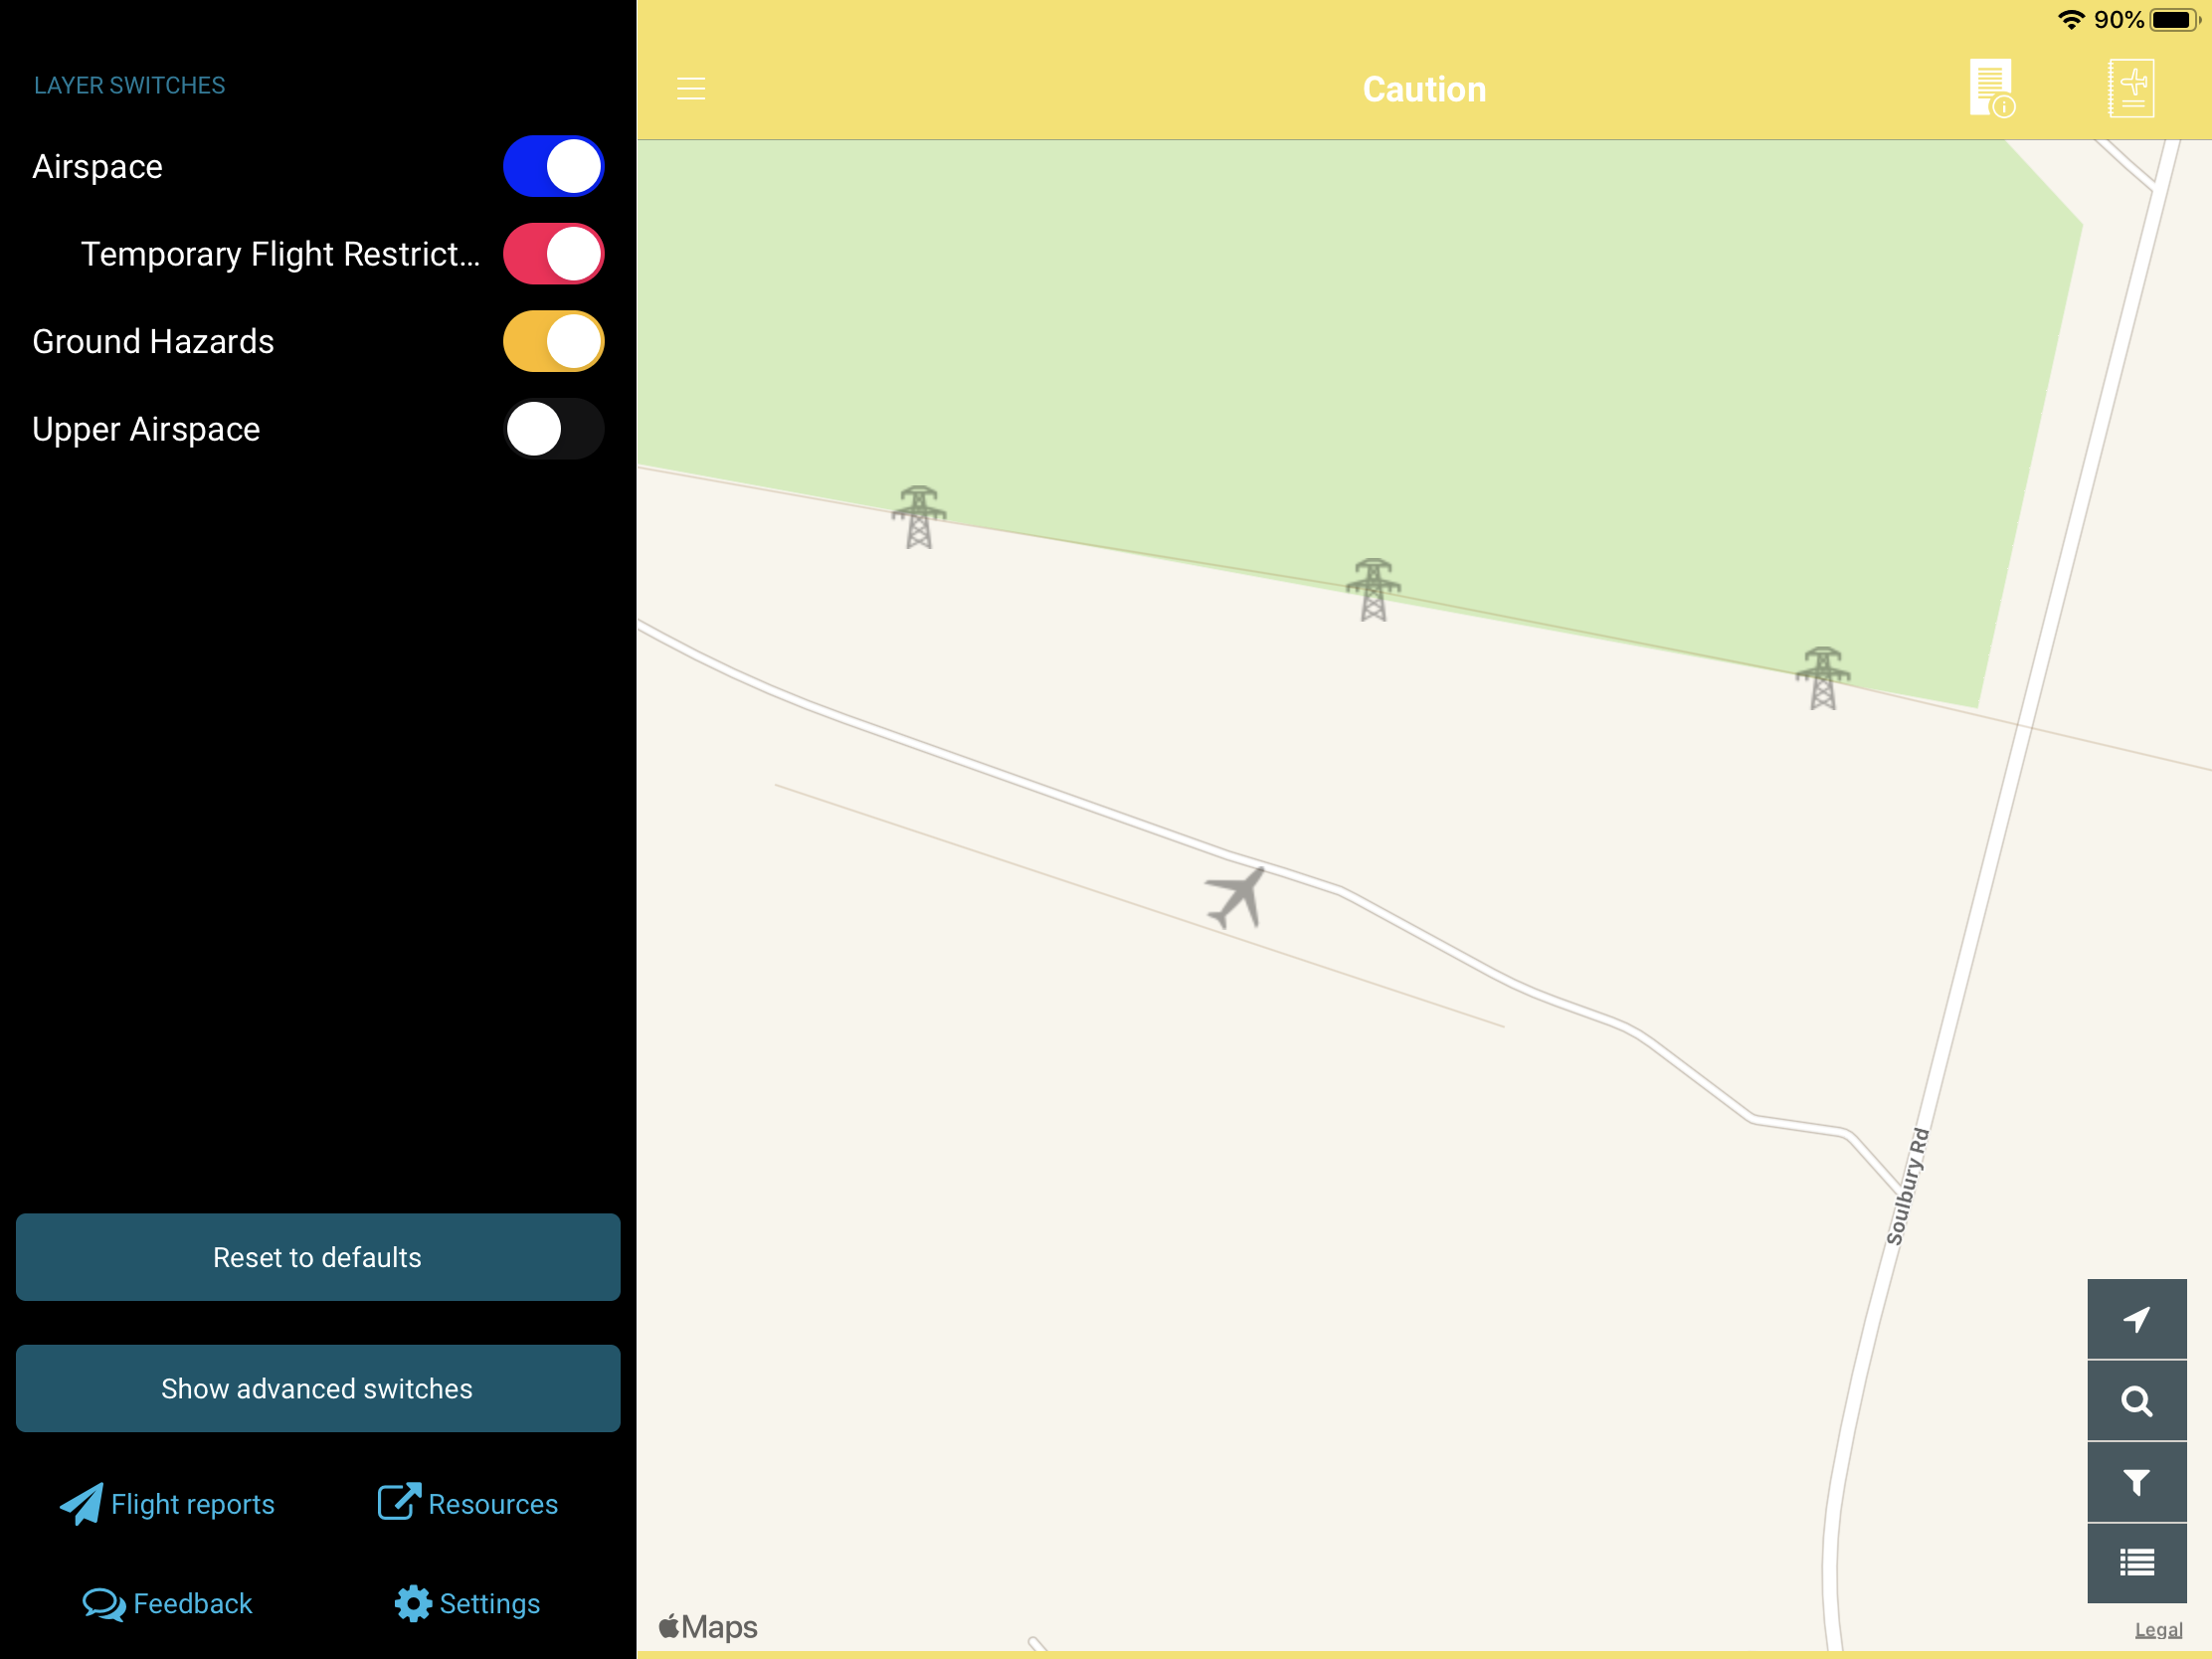Open the Legal link on map
The width and height of the screenshot is (2212, 1659).
point(2158,1629)
